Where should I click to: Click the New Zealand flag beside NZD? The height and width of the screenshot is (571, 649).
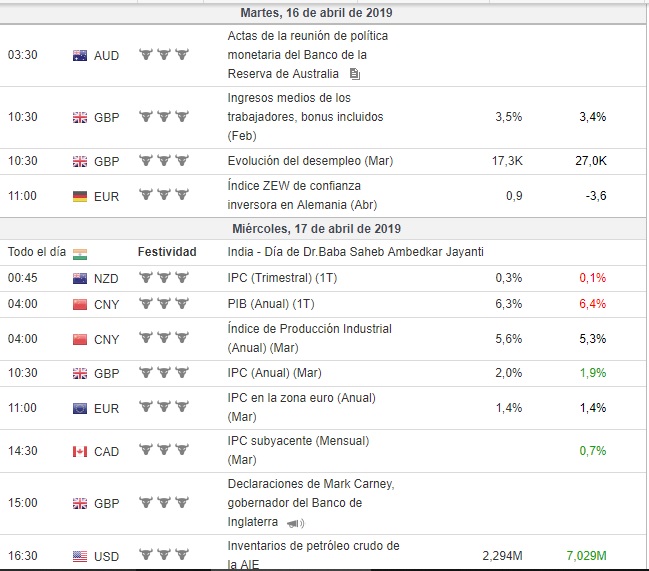[80, 278]
